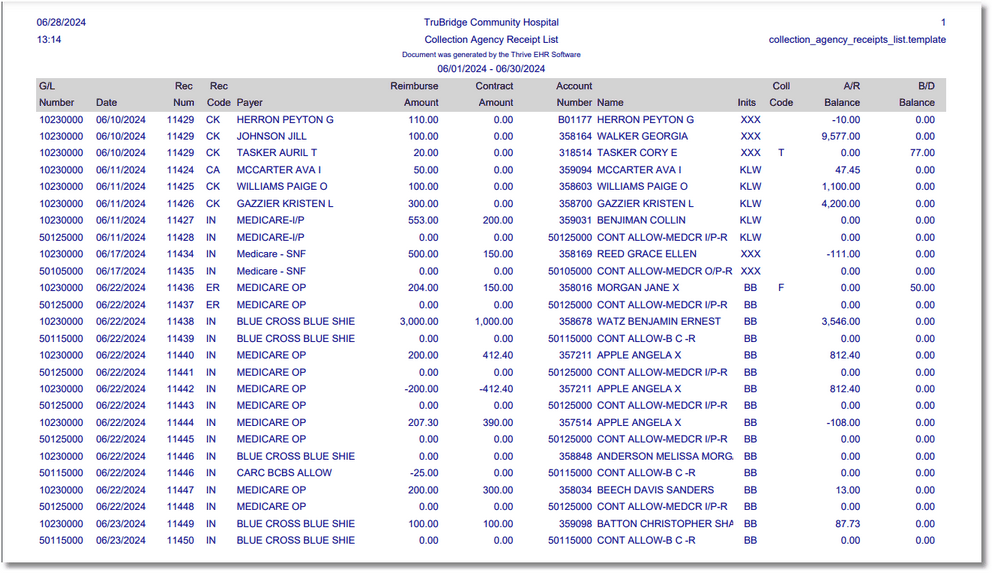Click account number '357514'
The image size is (992, 573).
coord(575,422)
